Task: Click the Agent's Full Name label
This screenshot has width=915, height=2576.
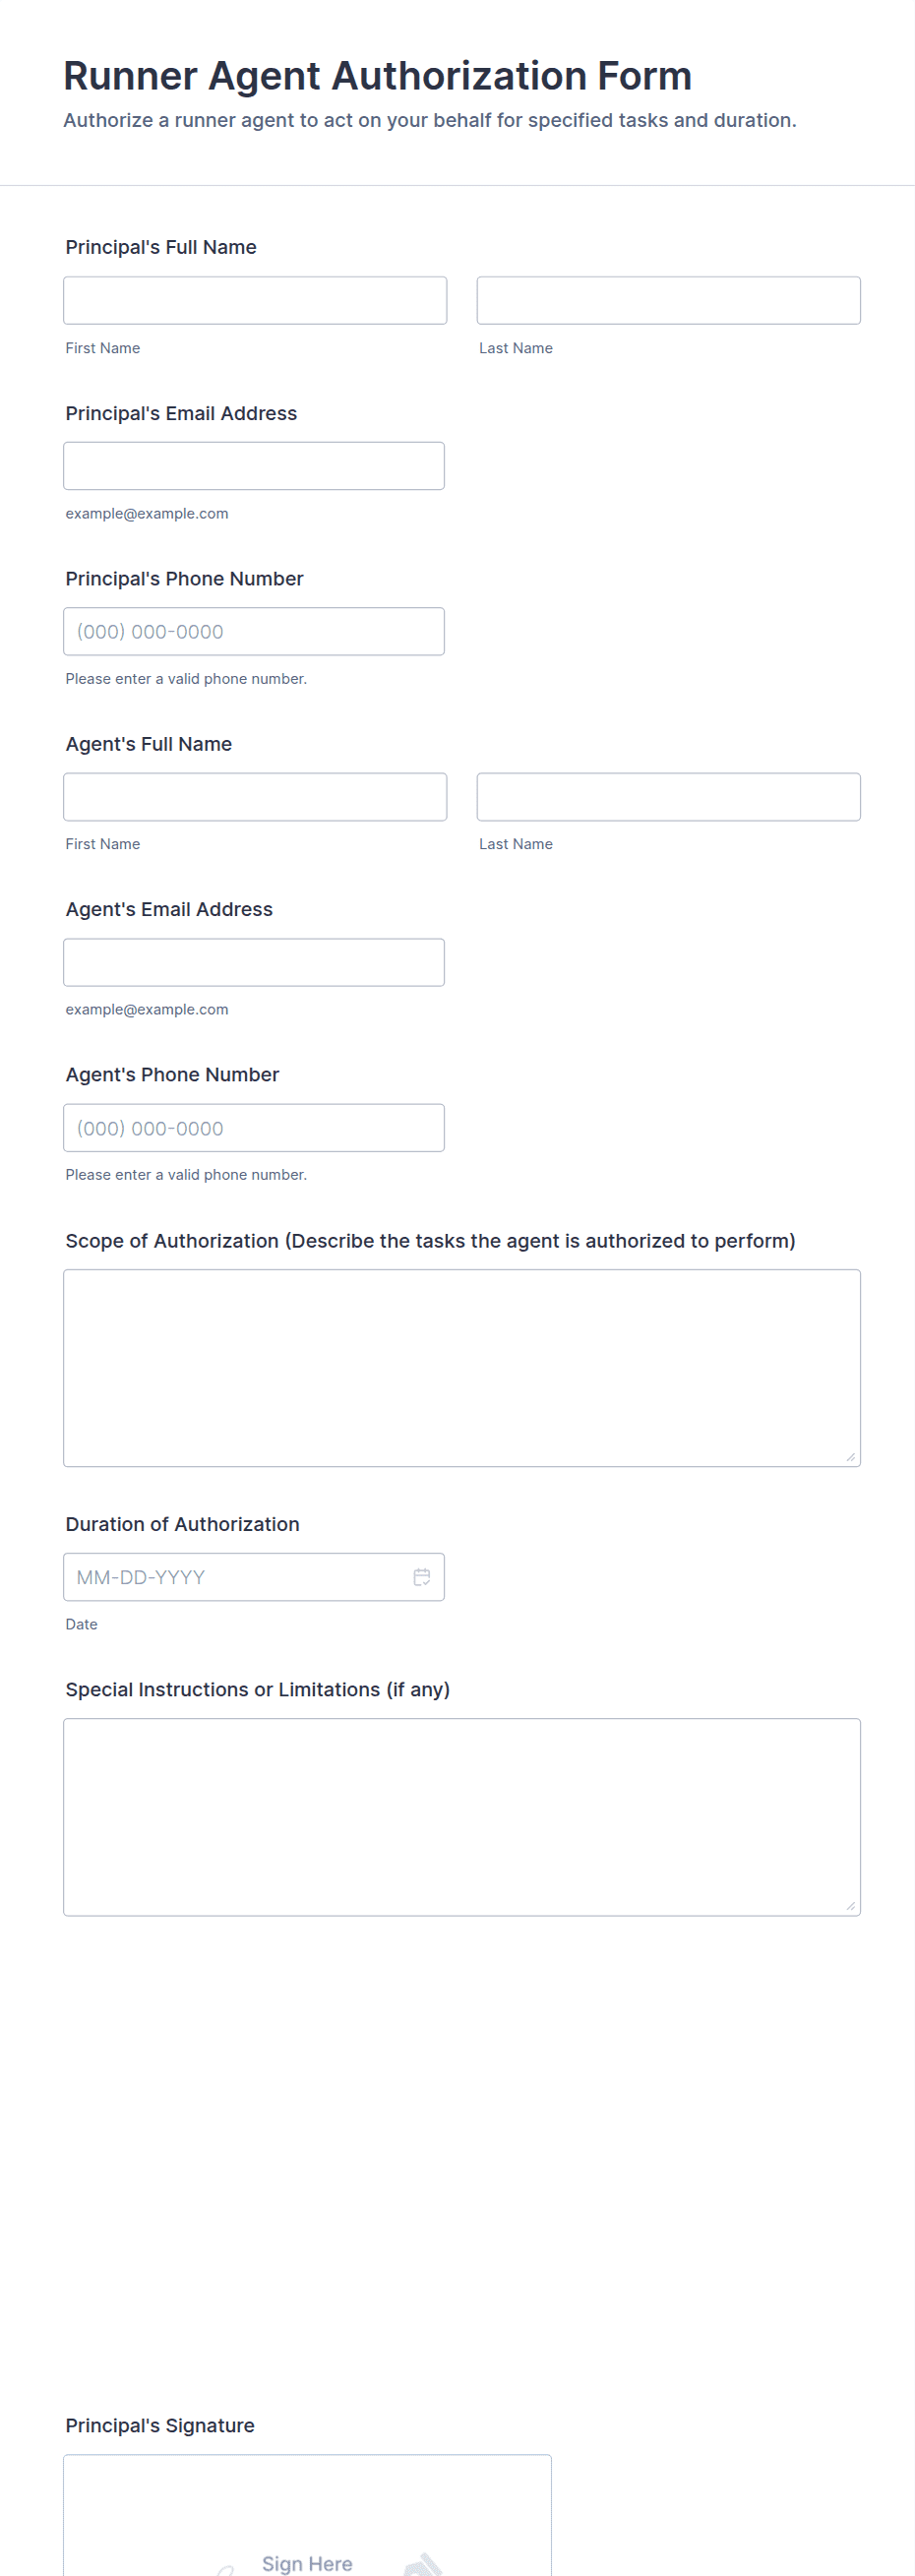Action: pos(149,743)
